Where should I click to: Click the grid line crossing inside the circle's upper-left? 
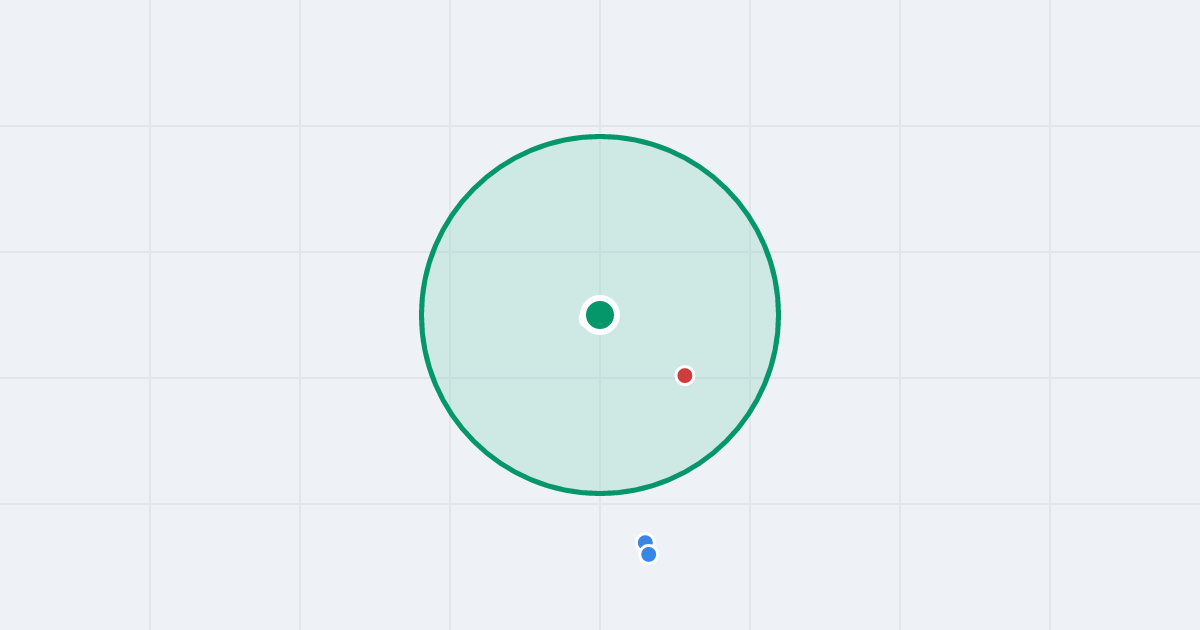click(x=450, y=252)
